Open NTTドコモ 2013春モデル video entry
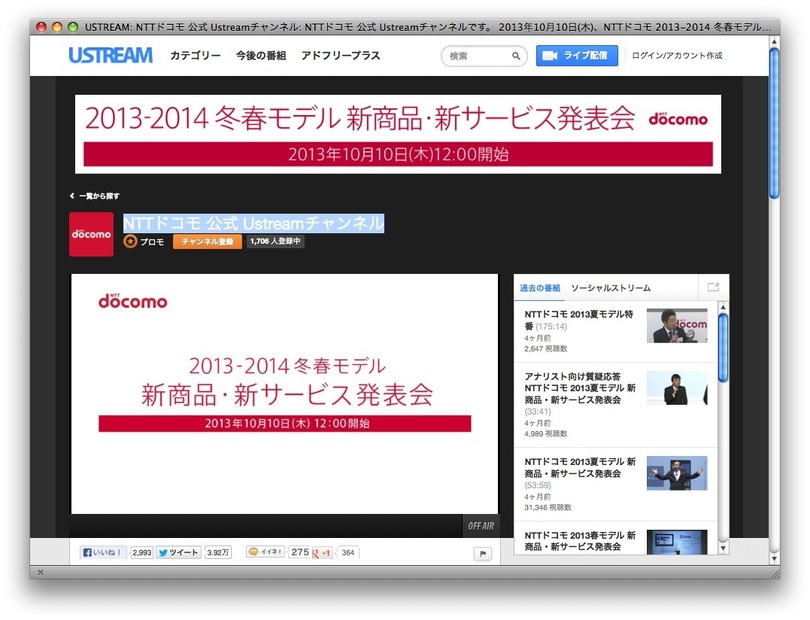 tap(580, 540)
